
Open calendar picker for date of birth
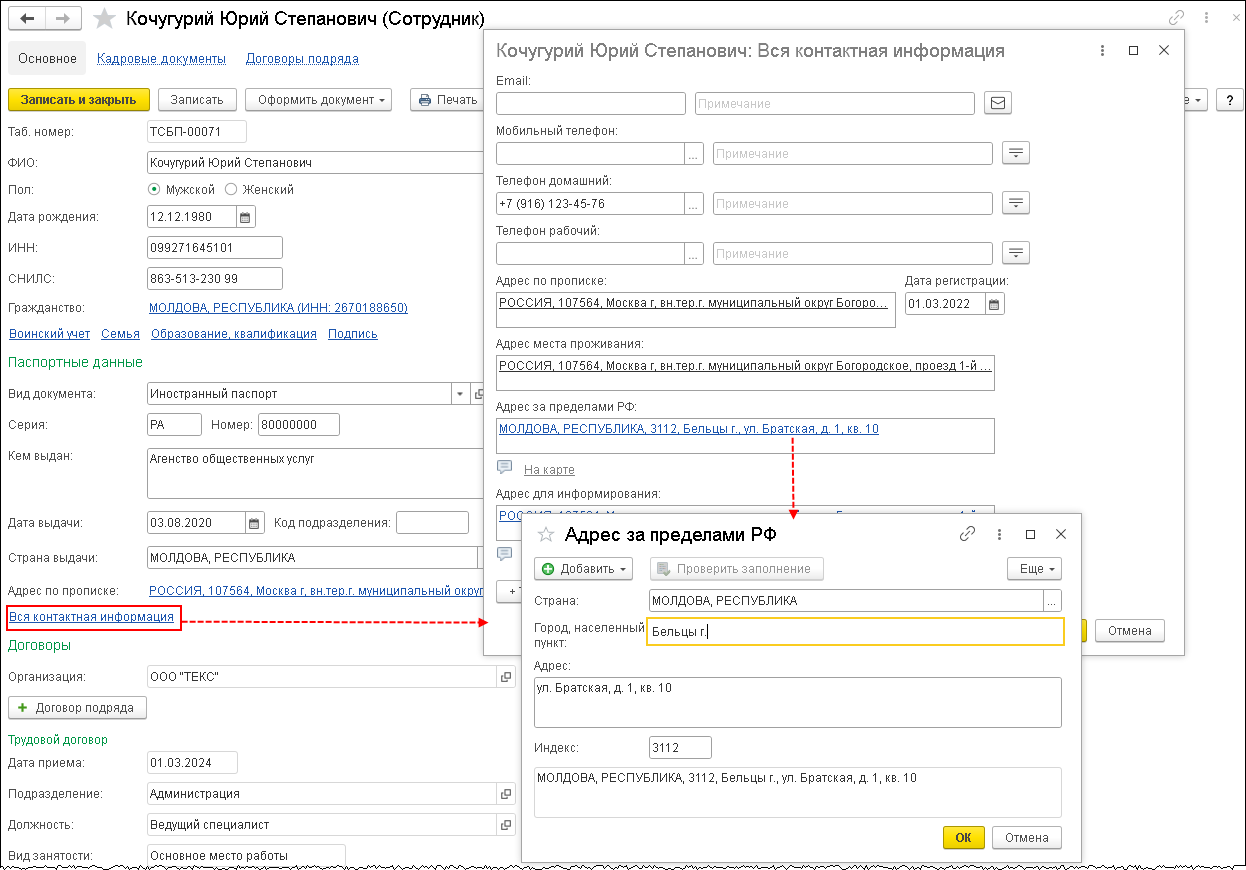(246, 216)
